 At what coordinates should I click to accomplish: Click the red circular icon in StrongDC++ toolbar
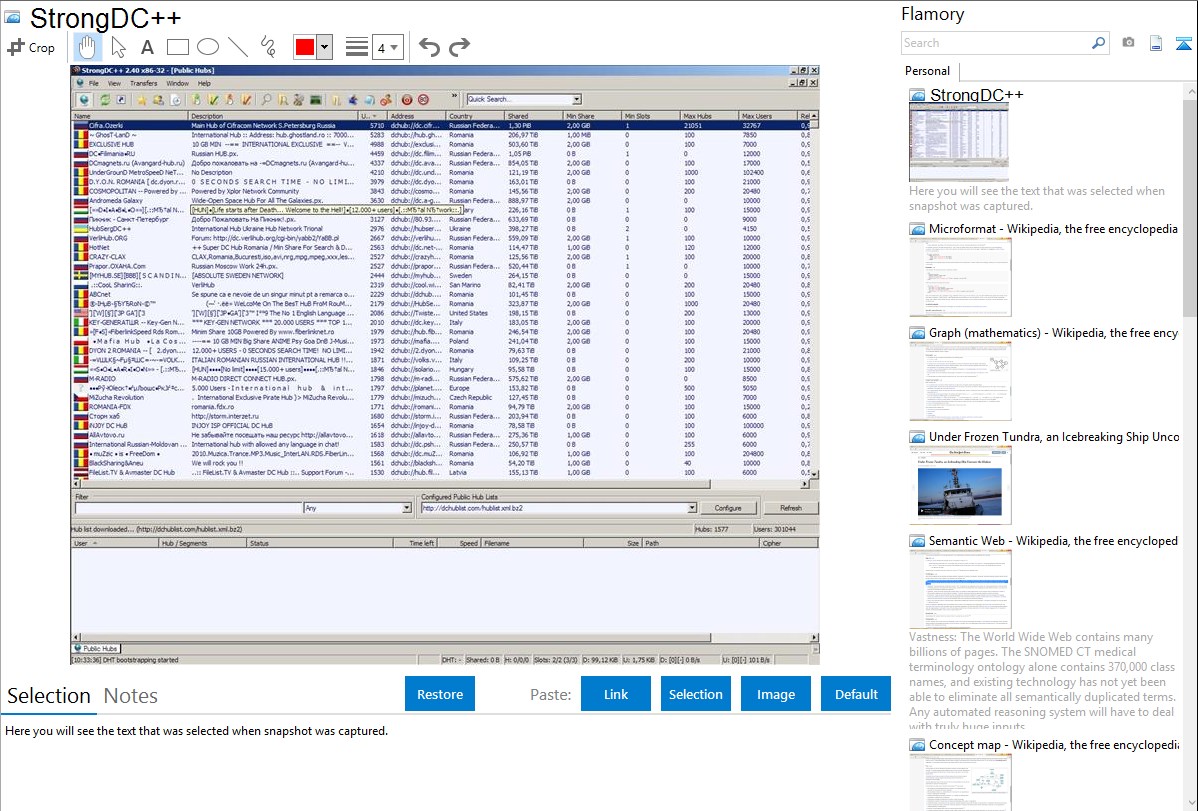406,99
